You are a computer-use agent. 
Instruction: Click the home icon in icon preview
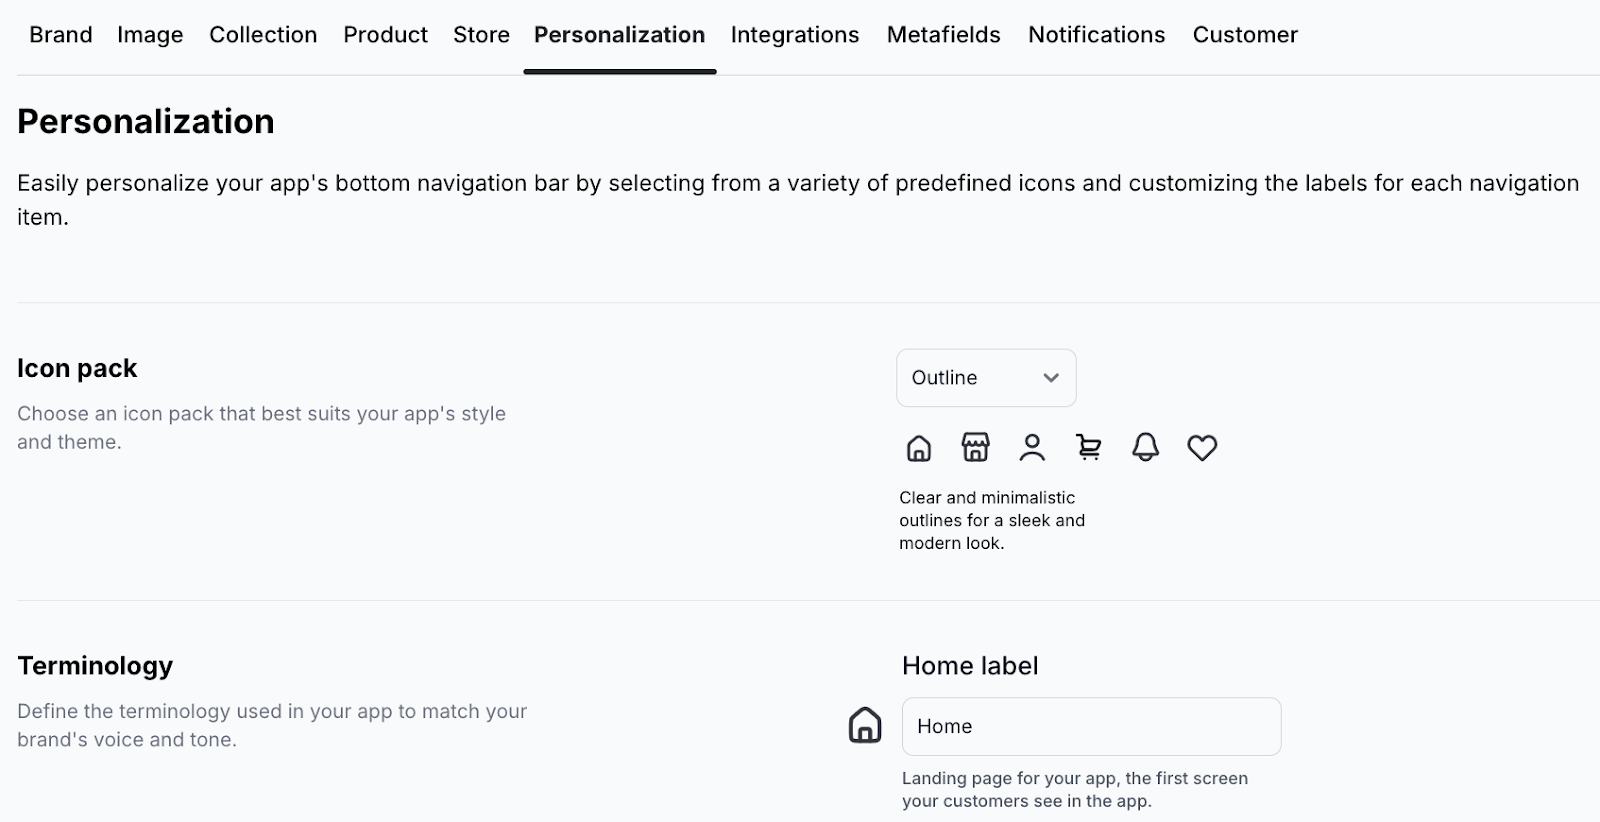click(918, 448)
